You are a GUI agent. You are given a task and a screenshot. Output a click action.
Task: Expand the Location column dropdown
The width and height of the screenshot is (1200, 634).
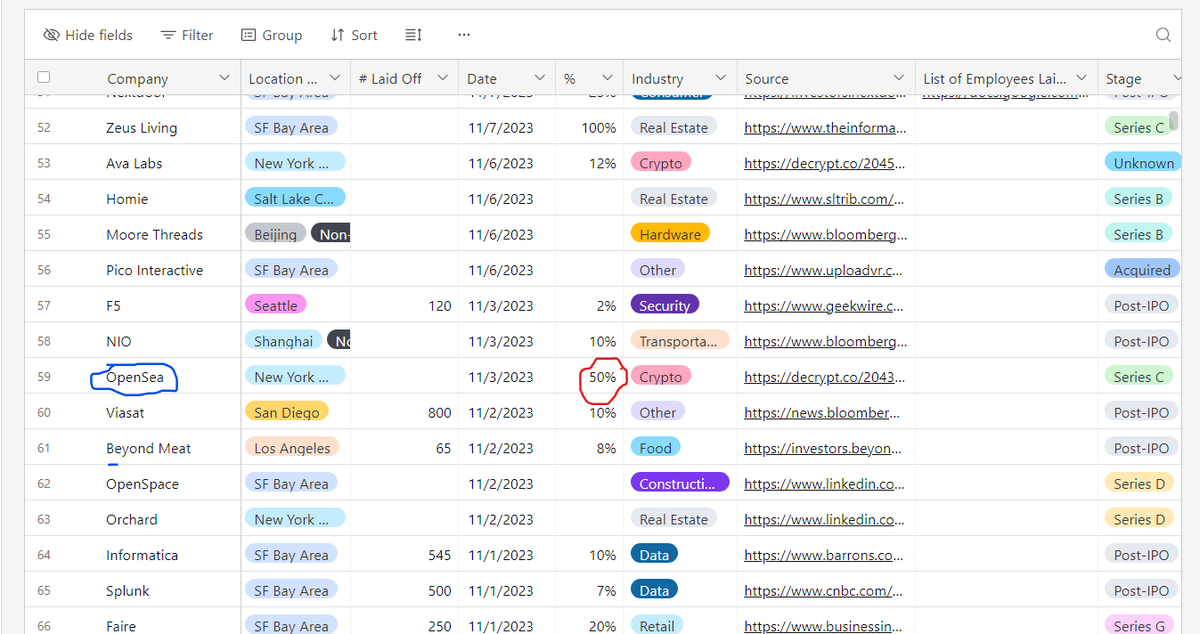pos(335,78)
